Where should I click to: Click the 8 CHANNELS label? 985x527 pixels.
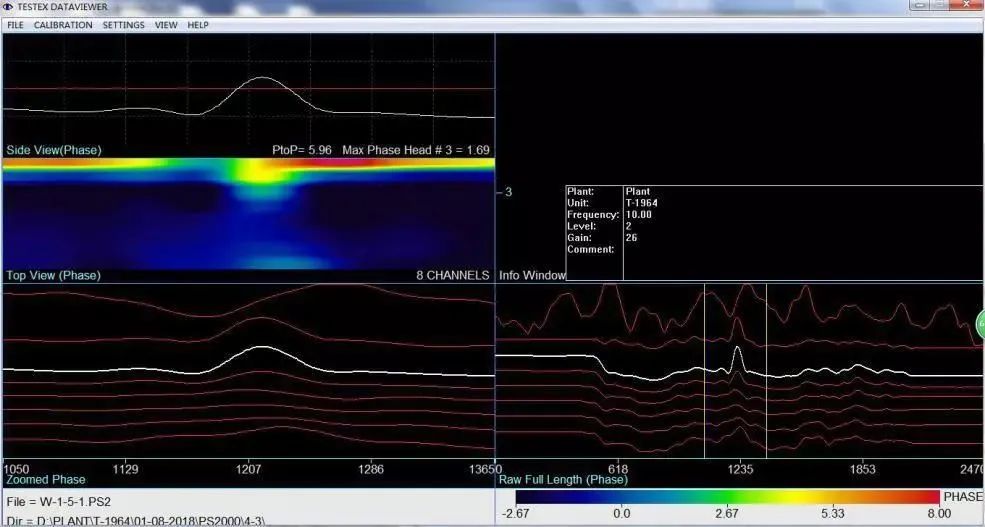click(x=452, y=275)
